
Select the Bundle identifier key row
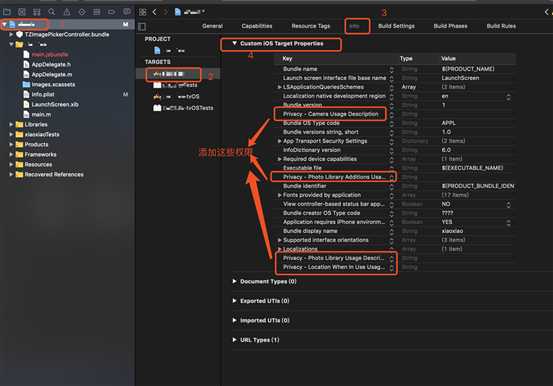coord(305,186)
